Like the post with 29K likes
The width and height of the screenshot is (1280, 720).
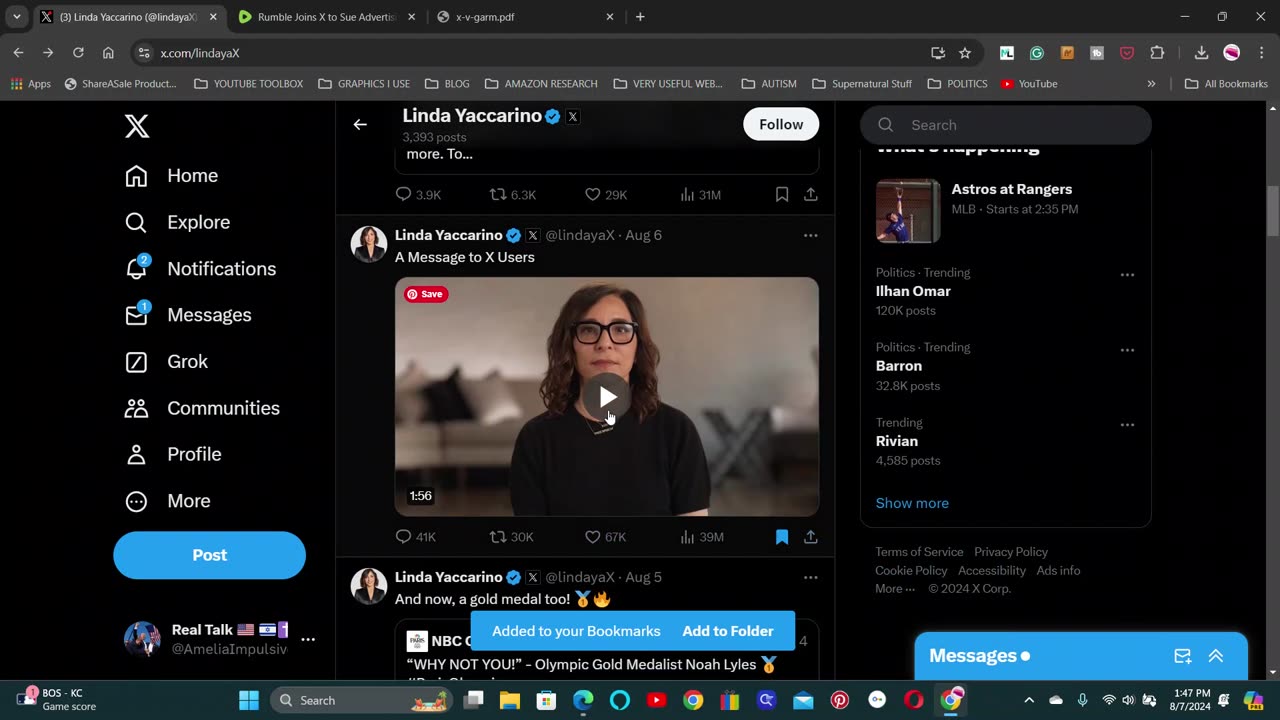[605, 195]
